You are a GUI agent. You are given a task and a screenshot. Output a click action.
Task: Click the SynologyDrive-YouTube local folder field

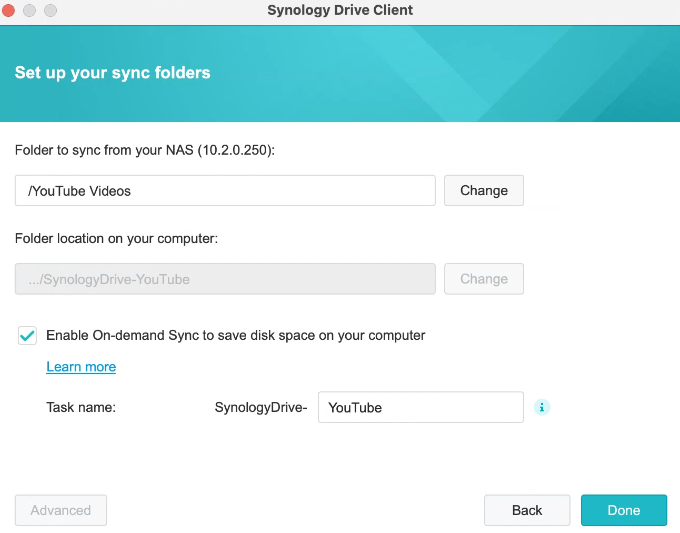tap(225, 279)
